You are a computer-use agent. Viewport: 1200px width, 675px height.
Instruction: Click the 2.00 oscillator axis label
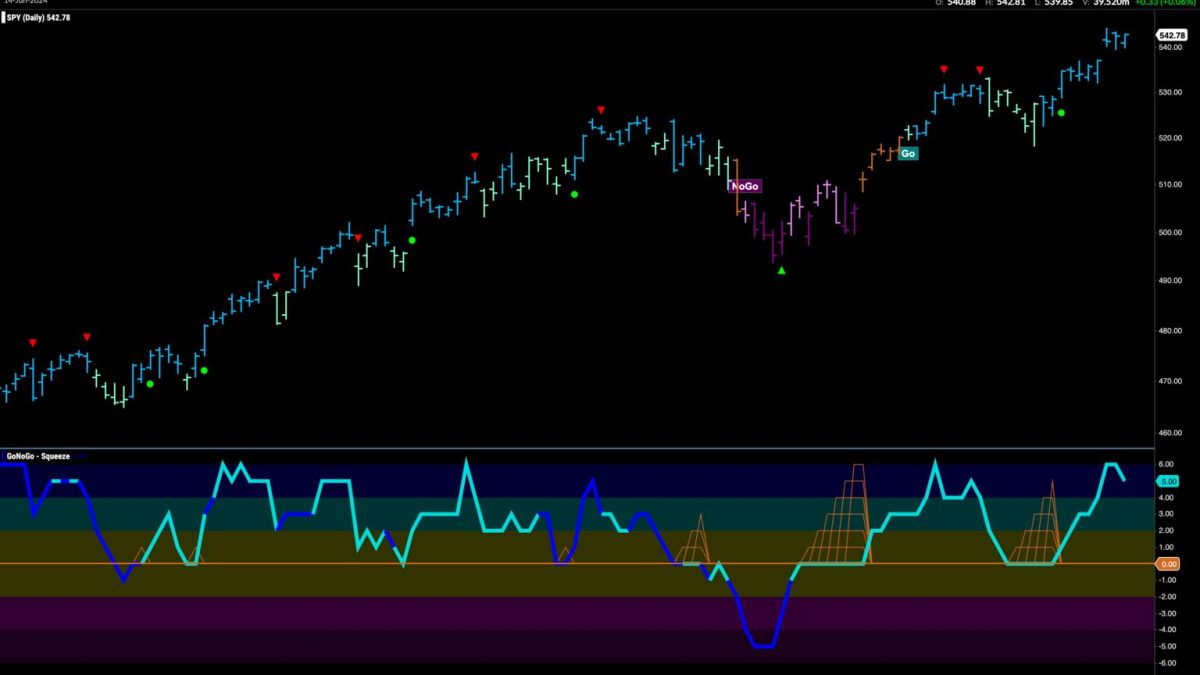pos(1165,530)
